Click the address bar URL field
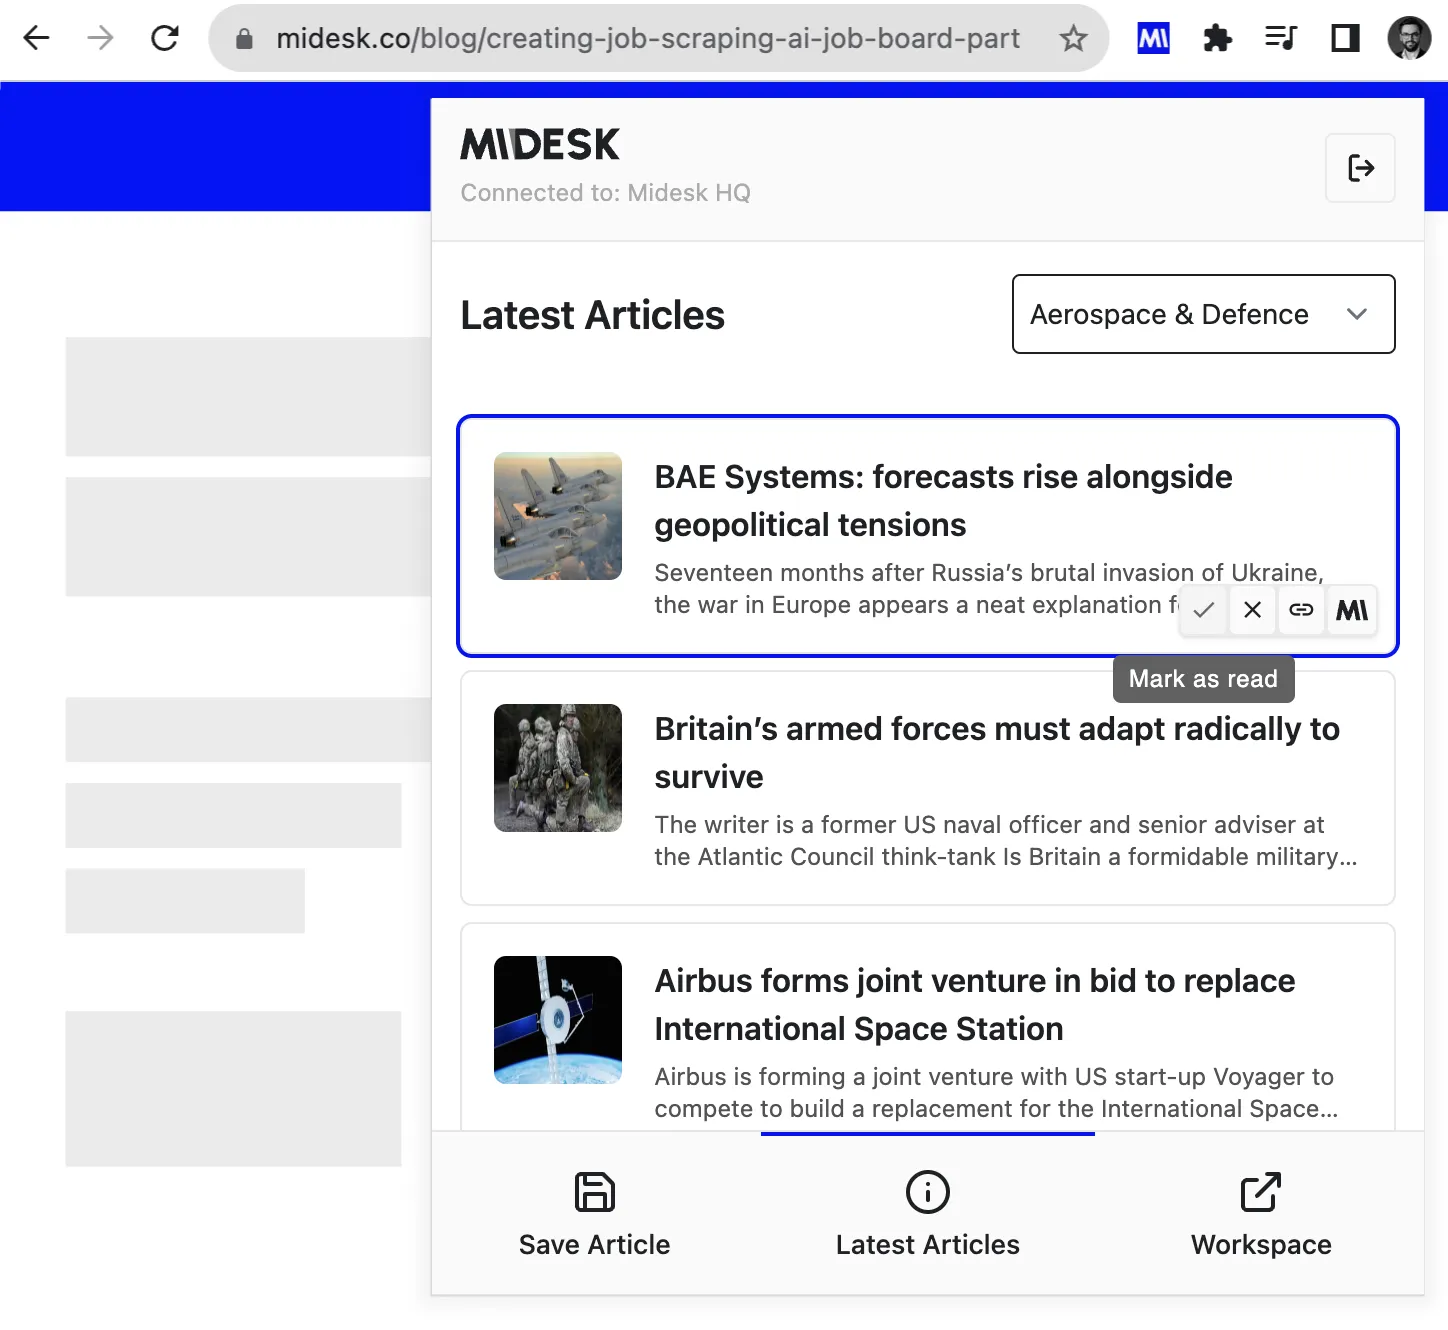Image resolution: width=1448 pixels, height=1330 pixels. click(647, 39)
